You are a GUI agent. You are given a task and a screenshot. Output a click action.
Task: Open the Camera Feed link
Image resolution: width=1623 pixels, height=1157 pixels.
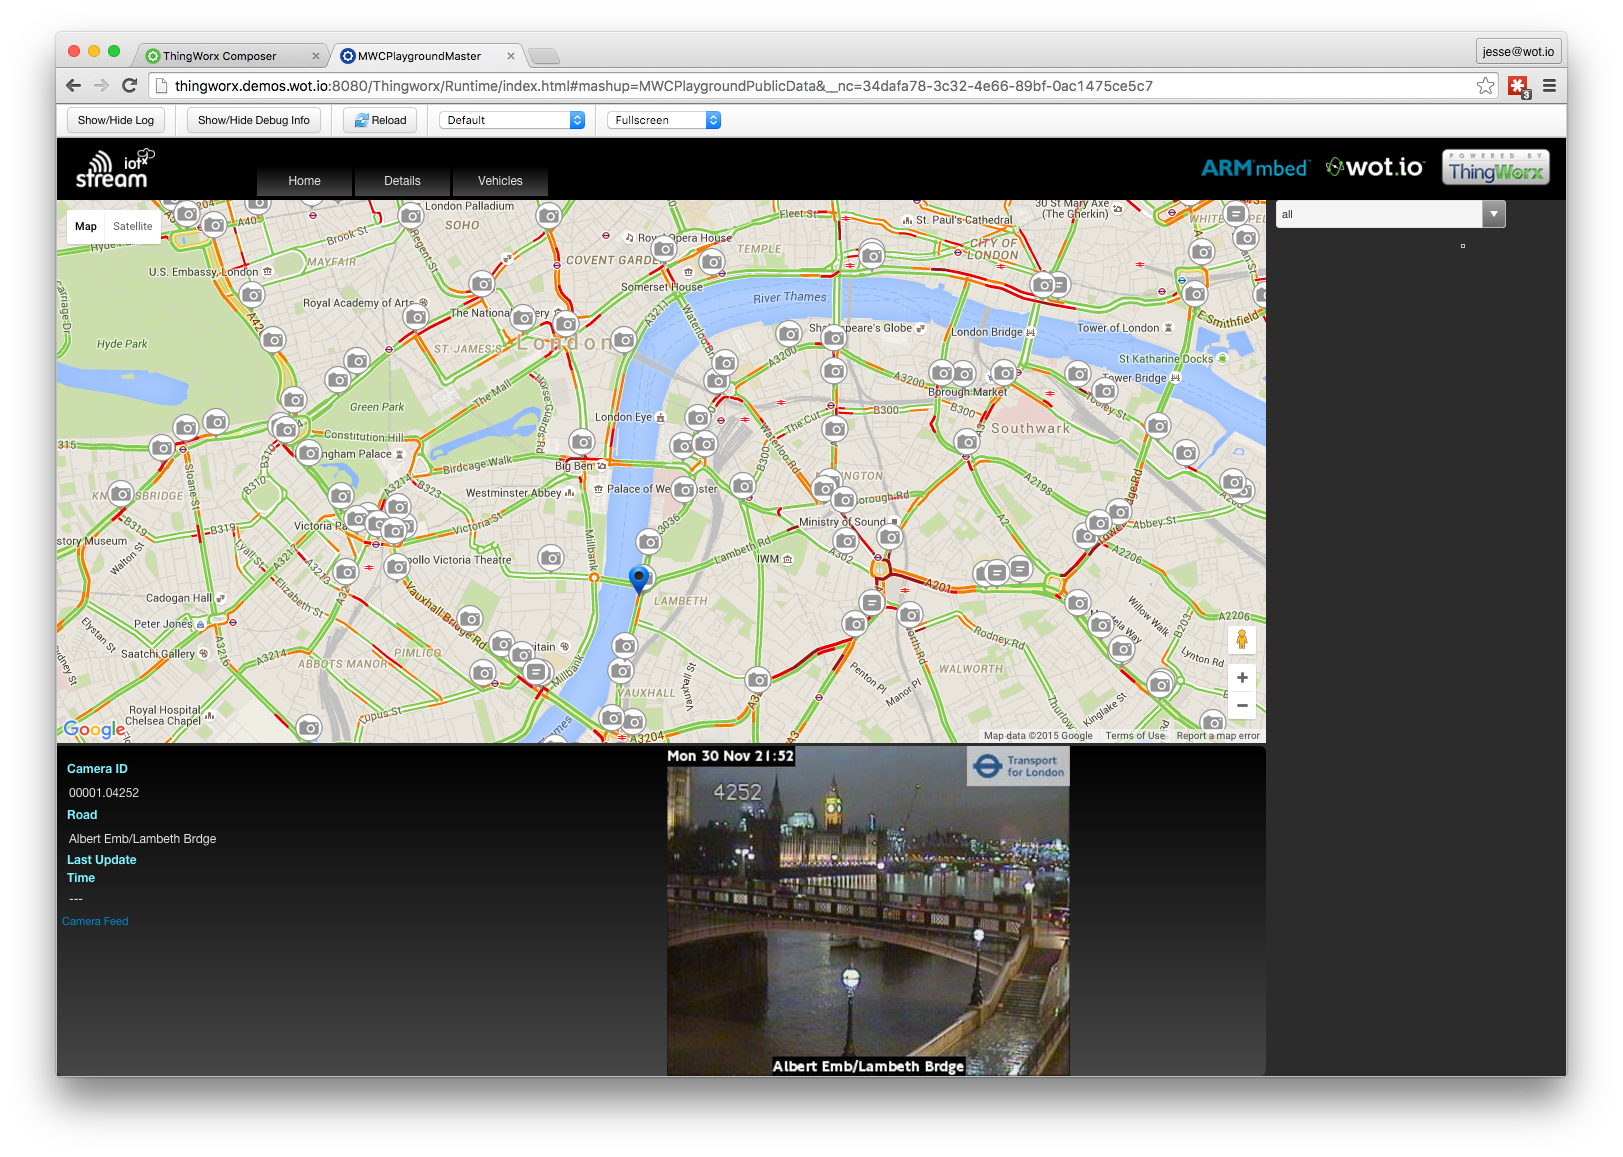coord(95,921)
